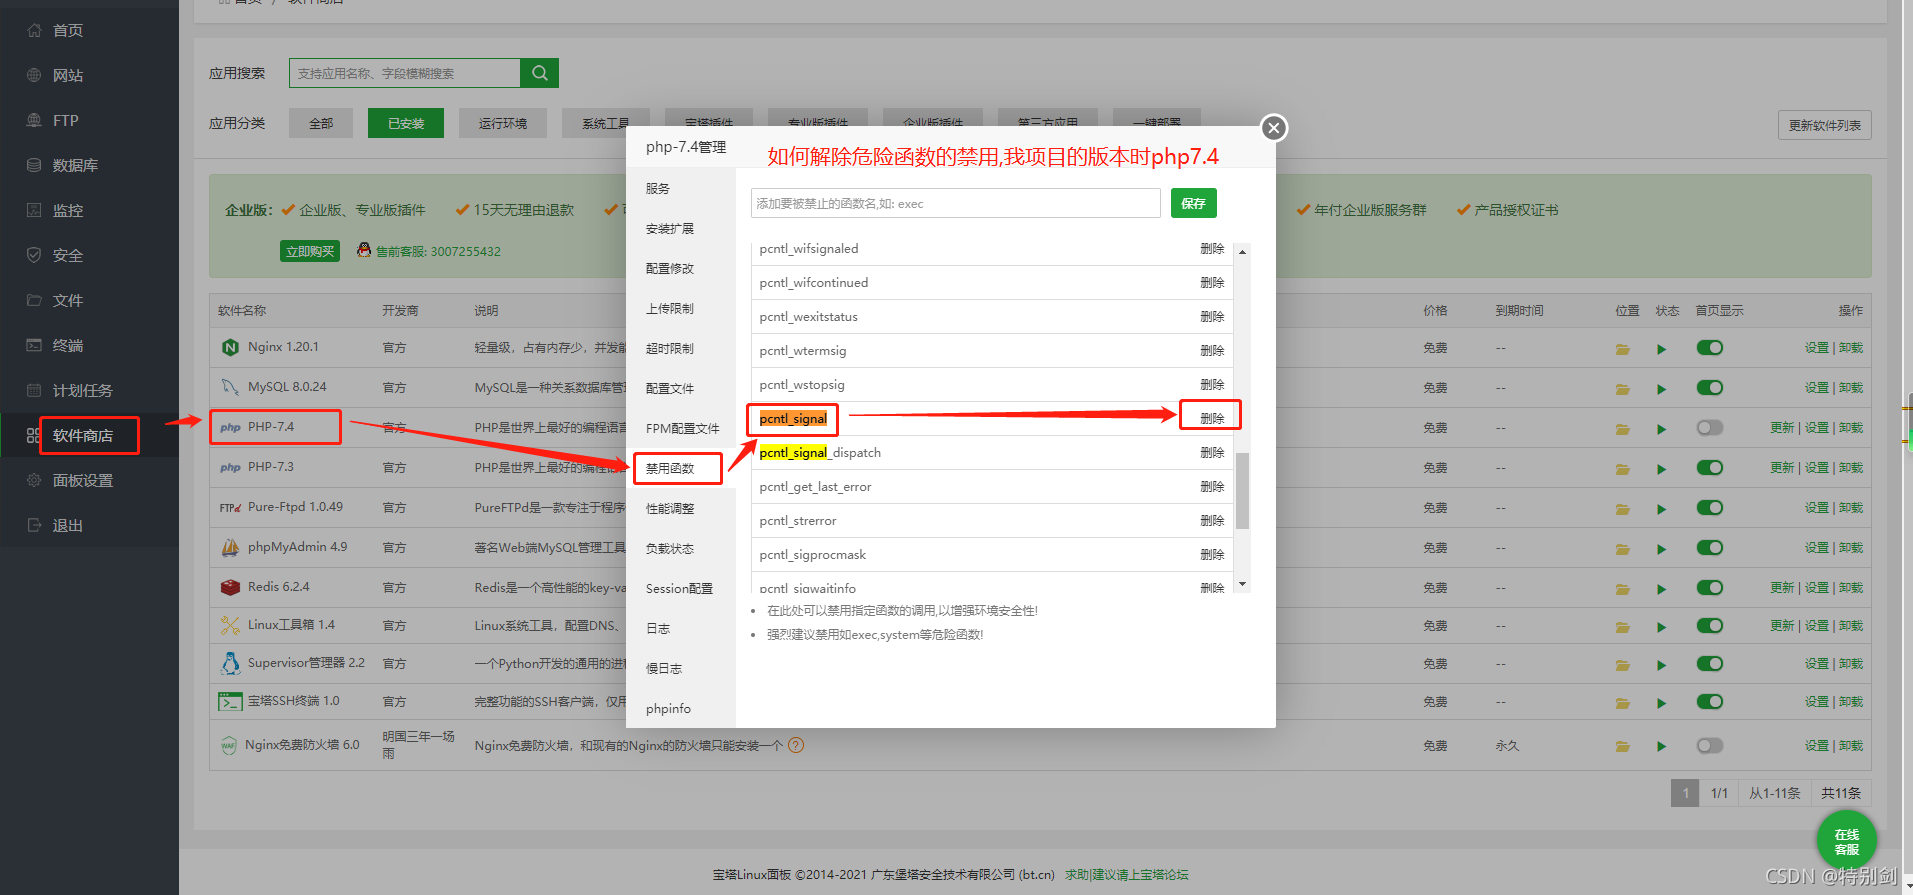
Task: Click the function list scrollbar thumb
Action: (1242, 490)
